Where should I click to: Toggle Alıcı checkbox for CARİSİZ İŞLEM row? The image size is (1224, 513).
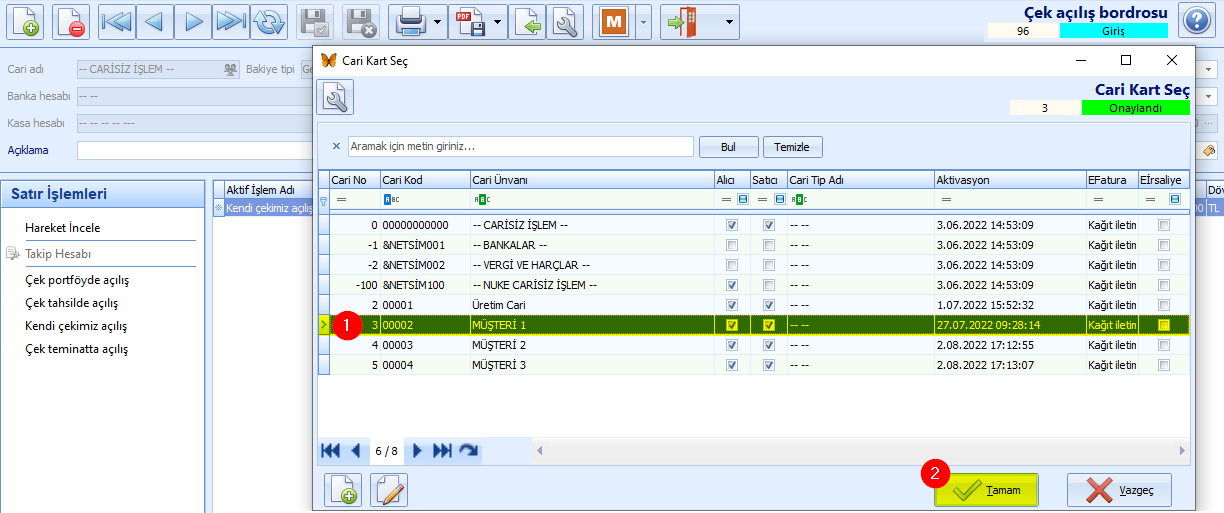[x=732, y=226]
